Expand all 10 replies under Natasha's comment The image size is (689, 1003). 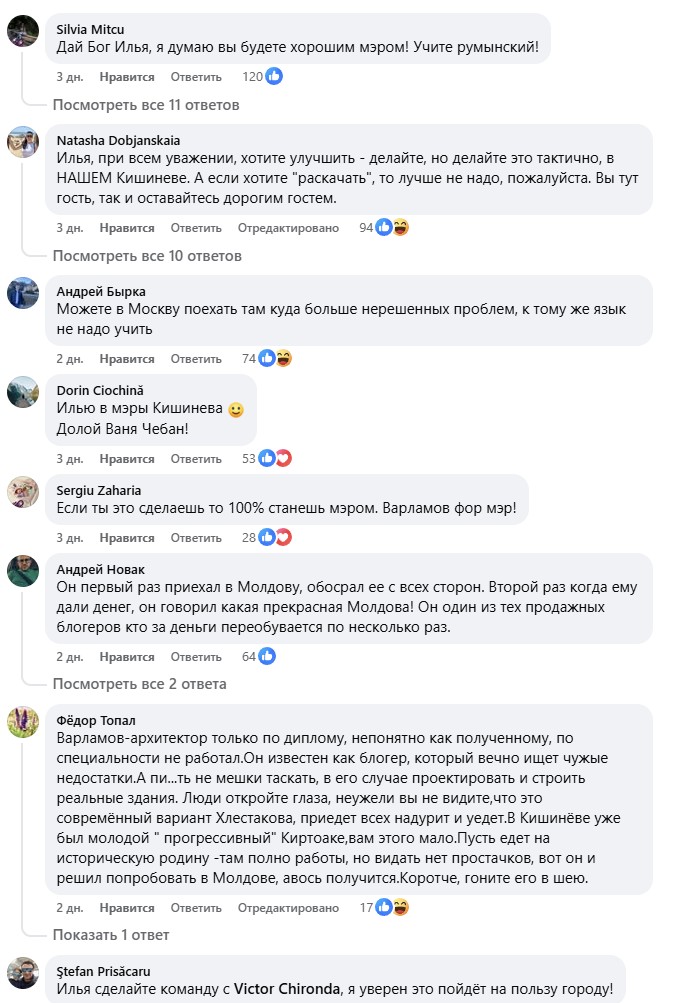[146, 255]
